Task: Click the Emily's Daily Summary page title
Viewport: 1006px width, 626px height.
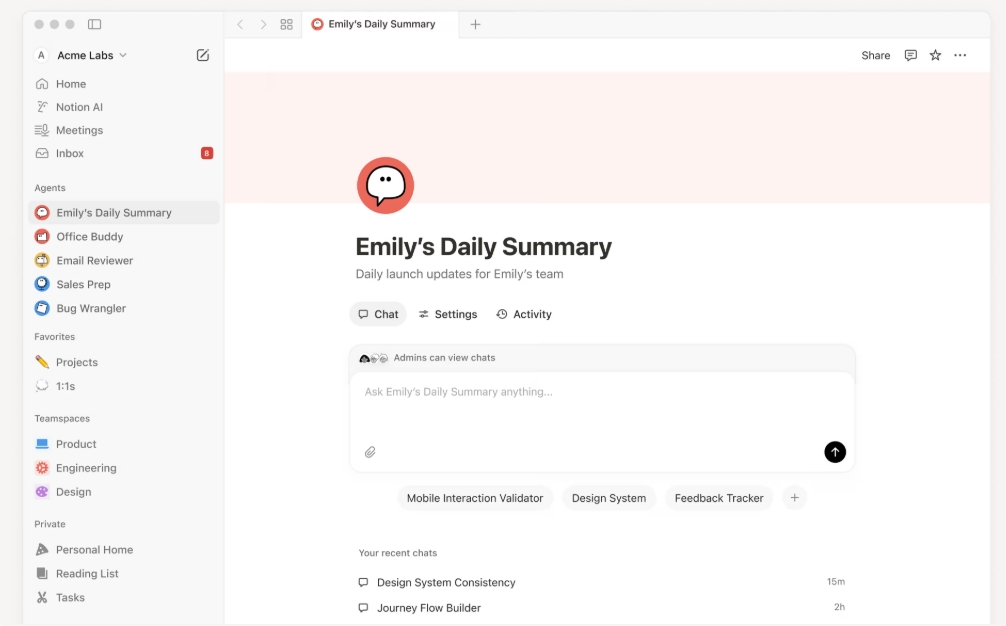Action: click(x=483, y=247)
